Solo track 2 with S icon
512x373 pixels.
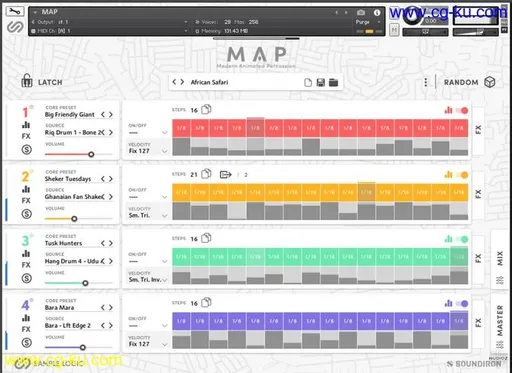click(27, 214)
